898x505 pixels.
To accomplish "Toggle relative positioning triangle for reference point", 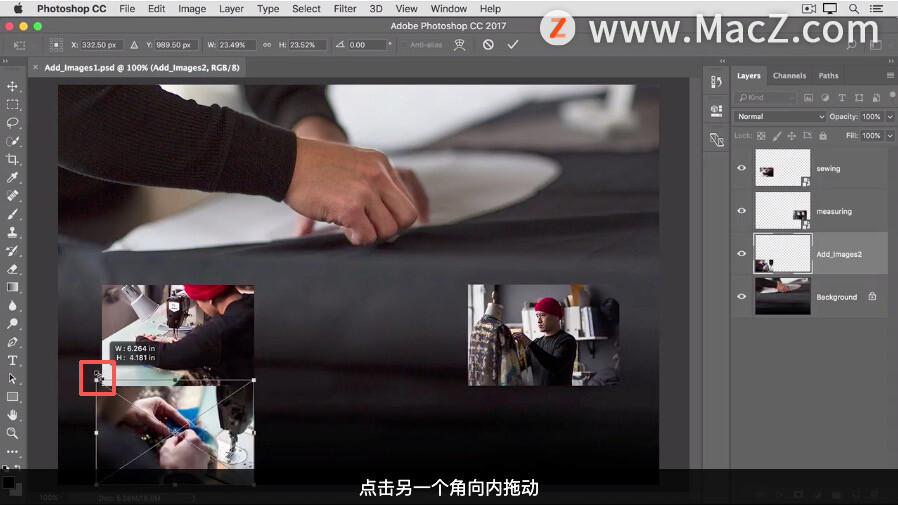I will (x=134, y=45).
